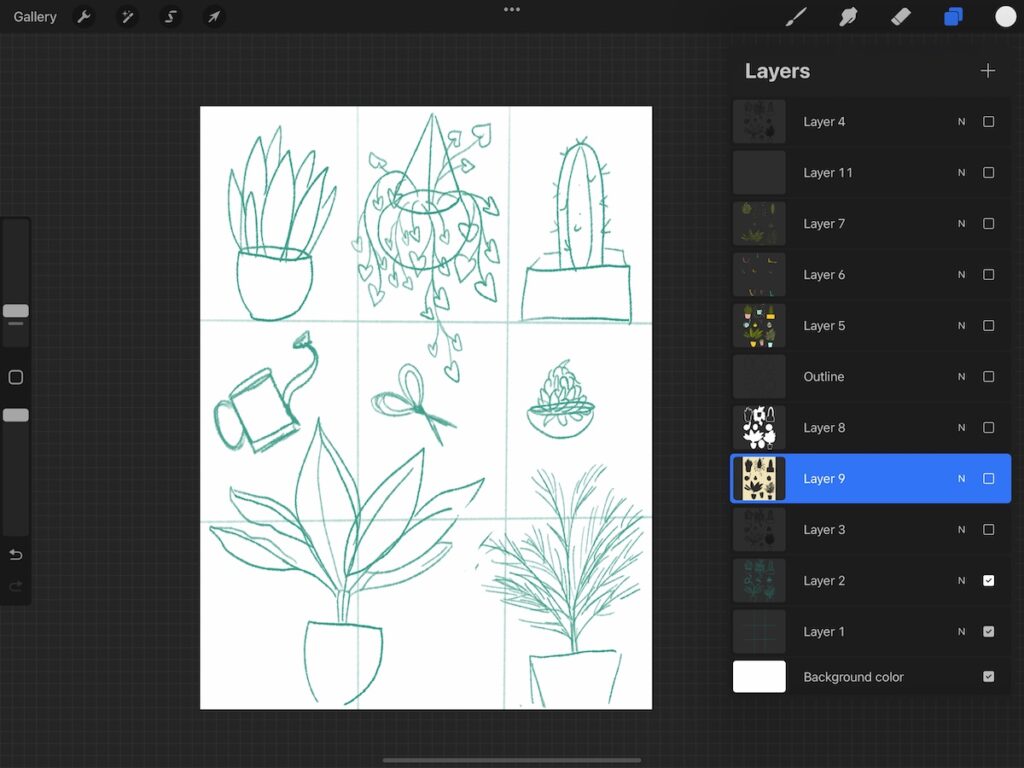Image resolution: width=1024 pixels, height=768 pixels.
Task: Open blend mode options for the Outline layer
Action: pyautogui.click(x=961, y=376)
